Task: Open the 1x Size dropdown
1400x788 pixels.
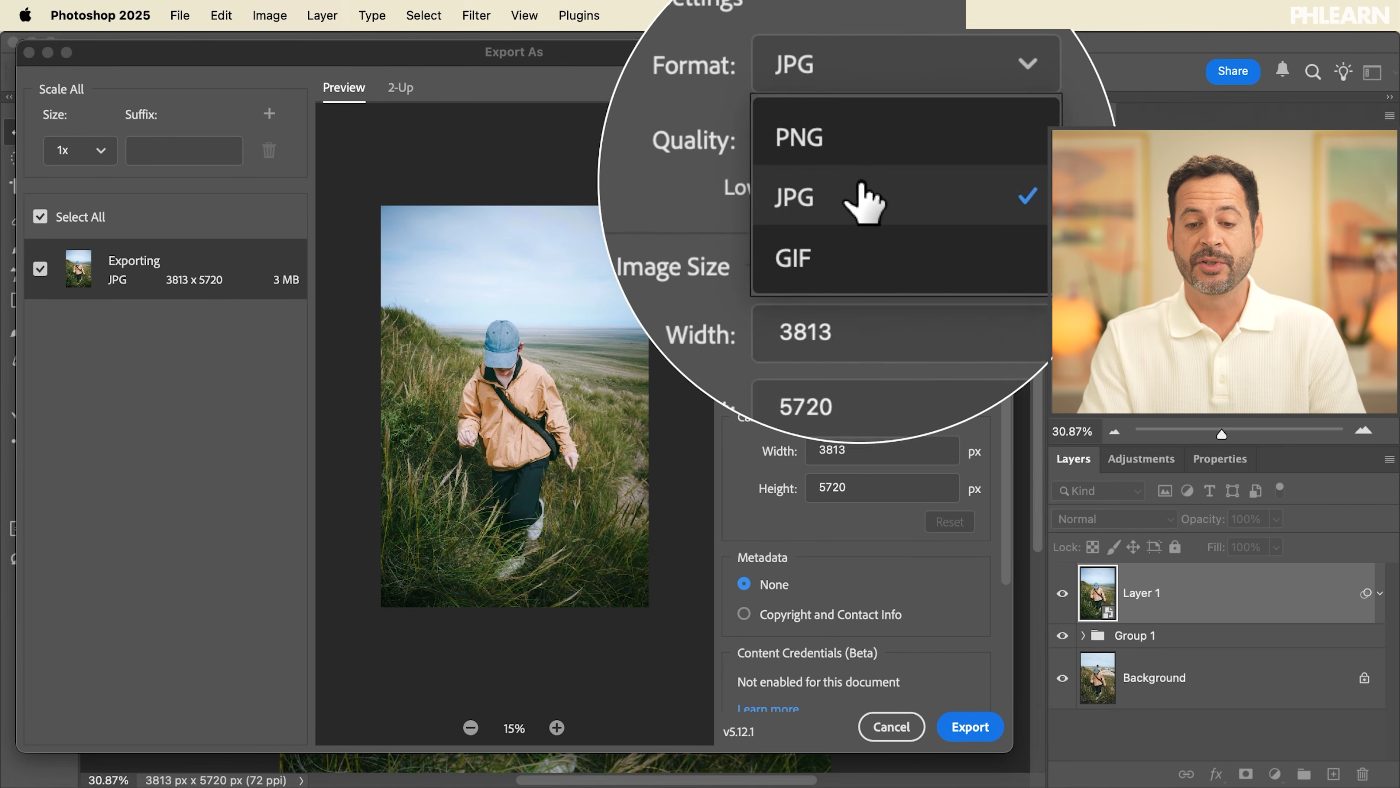Action: [x=80, y=151]
